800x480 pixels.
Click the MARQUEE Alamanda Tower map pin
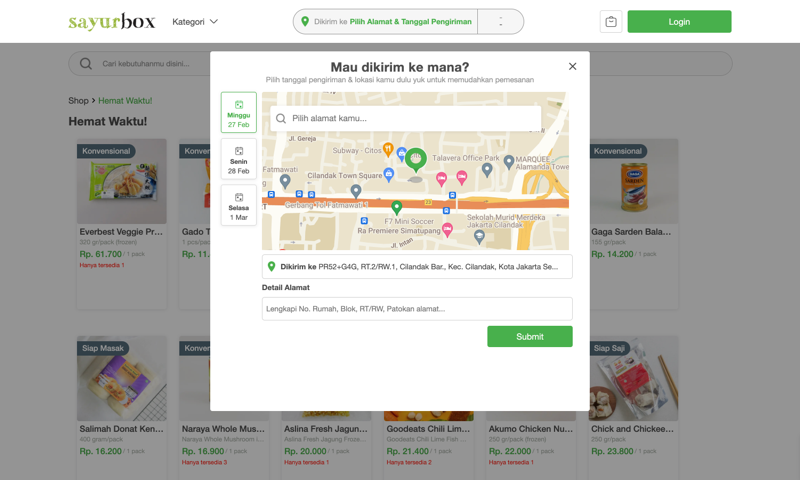pos(509,162)
